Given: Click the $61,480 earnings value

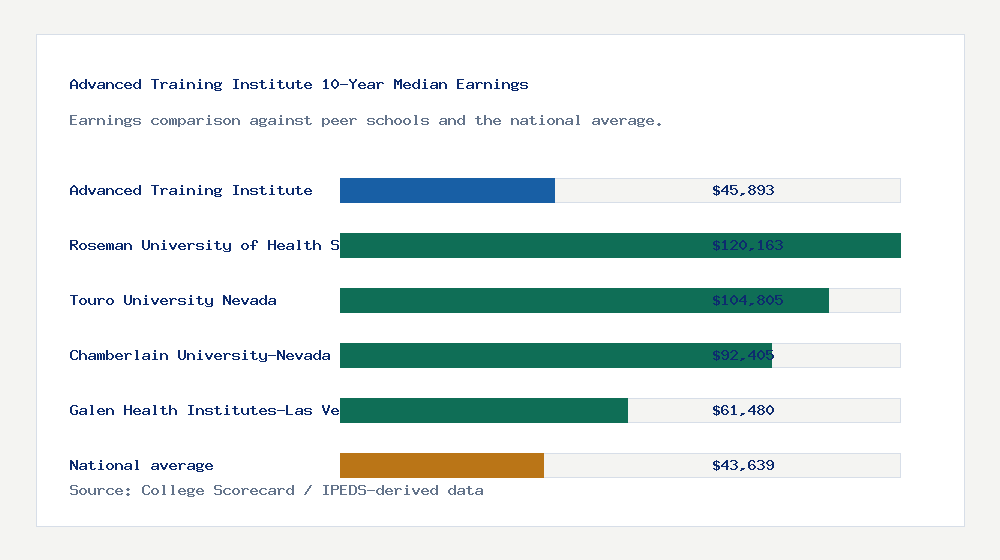Looking at the screenshot, I should pos(743,410).
